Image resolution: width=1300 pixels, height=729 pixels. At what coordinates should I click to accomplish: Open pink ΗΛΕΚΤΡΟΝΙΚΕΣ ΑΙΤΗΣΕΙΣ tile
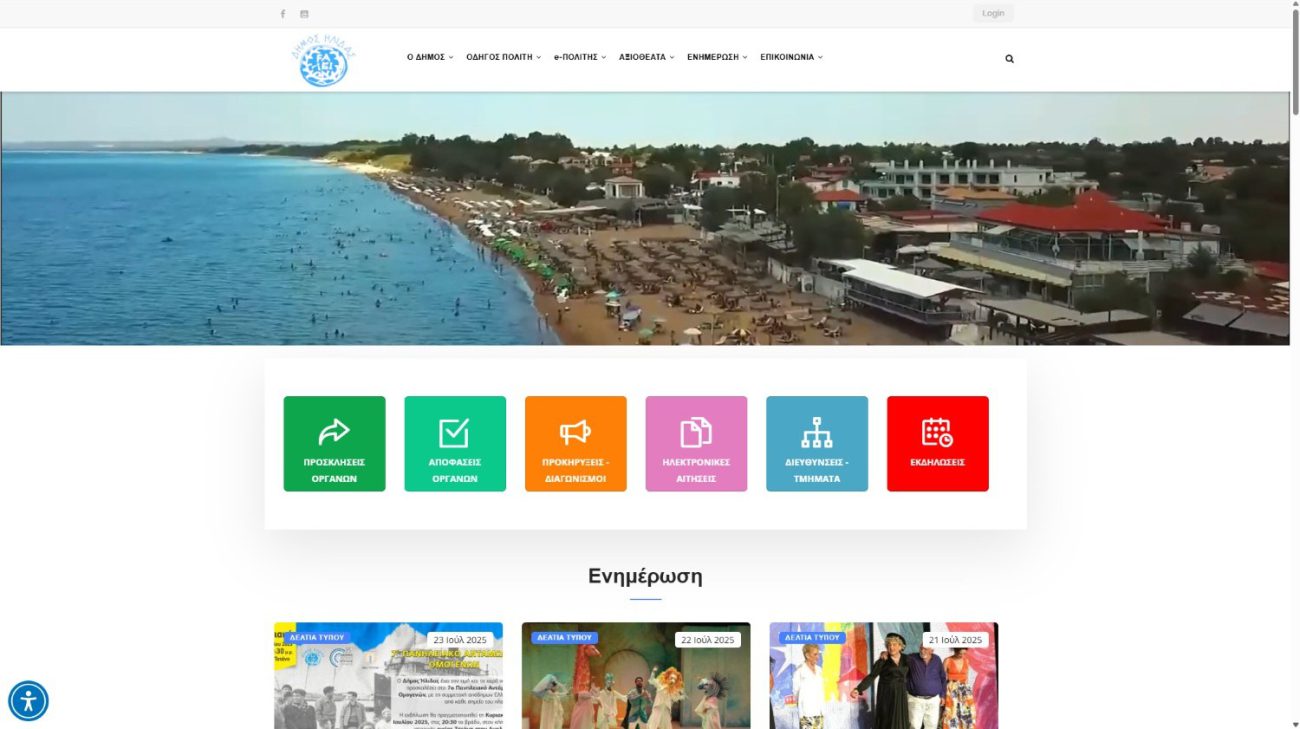(696, 444)
